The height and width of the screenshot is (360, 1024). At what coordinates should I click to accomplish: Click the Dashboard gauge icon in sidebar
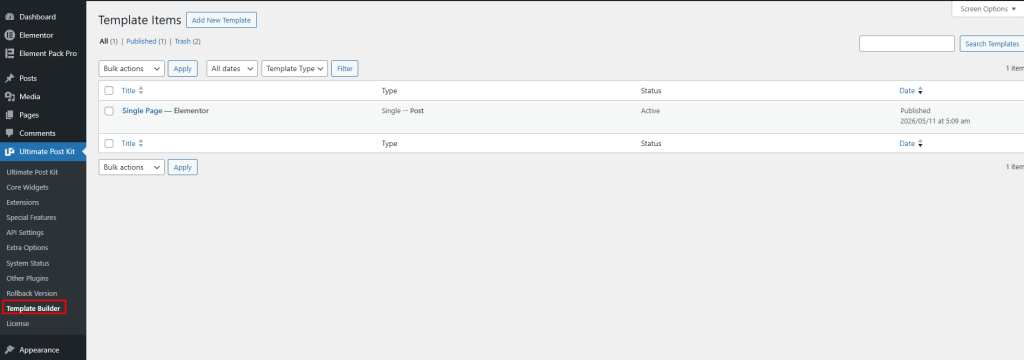[9, 17]
